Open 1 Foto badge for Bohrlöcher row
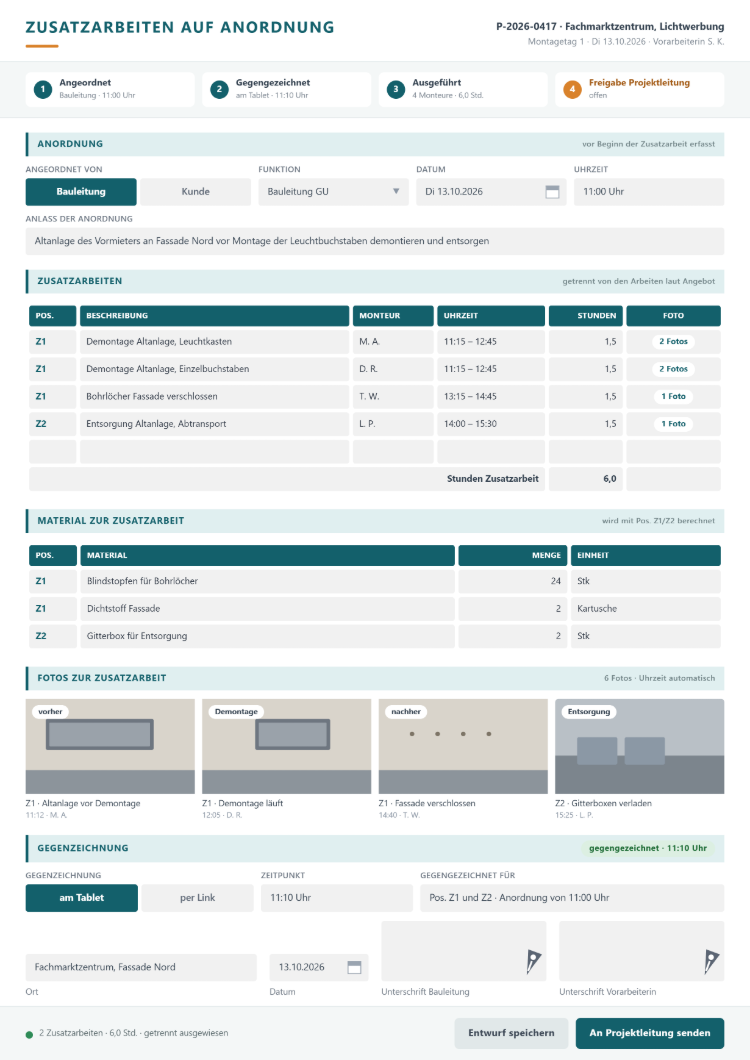The height and width of the screenshot is (1060, 750). point(674,397)
